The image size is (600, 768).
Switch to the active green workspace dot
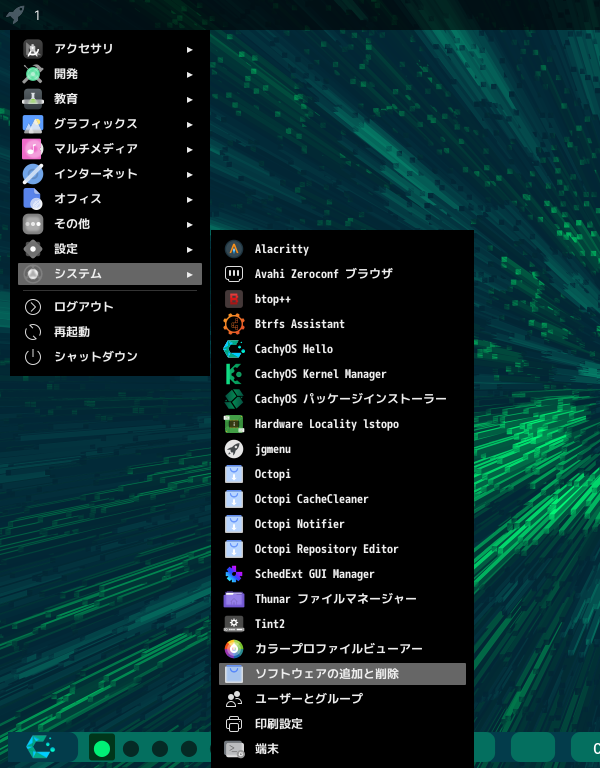coord(101,748)
